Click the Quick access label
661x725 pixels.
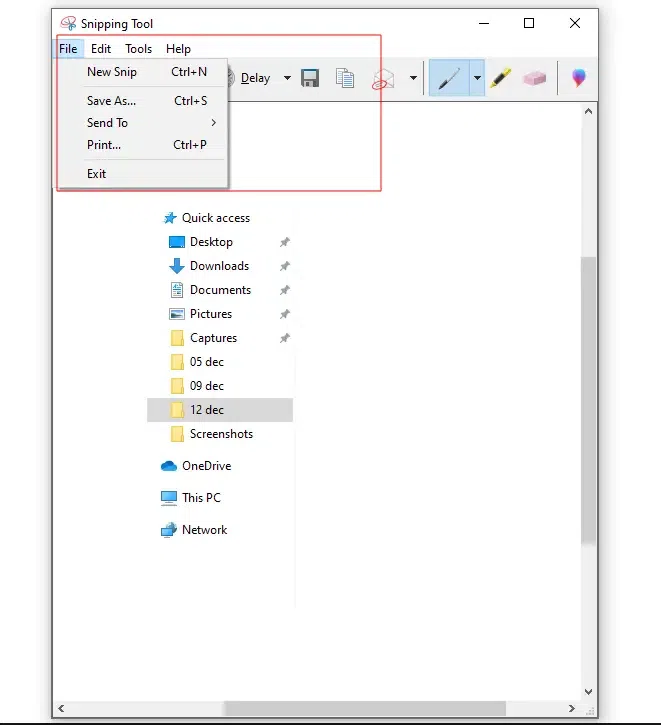point(216,218)
